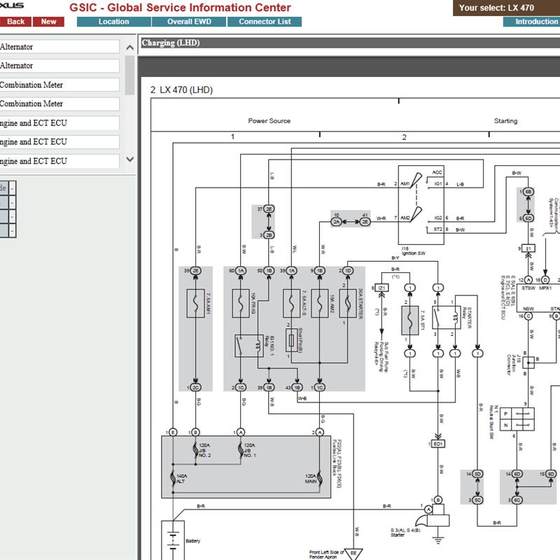This screenshot has width=560, height=560.
Task: Click the EG1 connector symbol above the starter
Action: tap(438, 444)
